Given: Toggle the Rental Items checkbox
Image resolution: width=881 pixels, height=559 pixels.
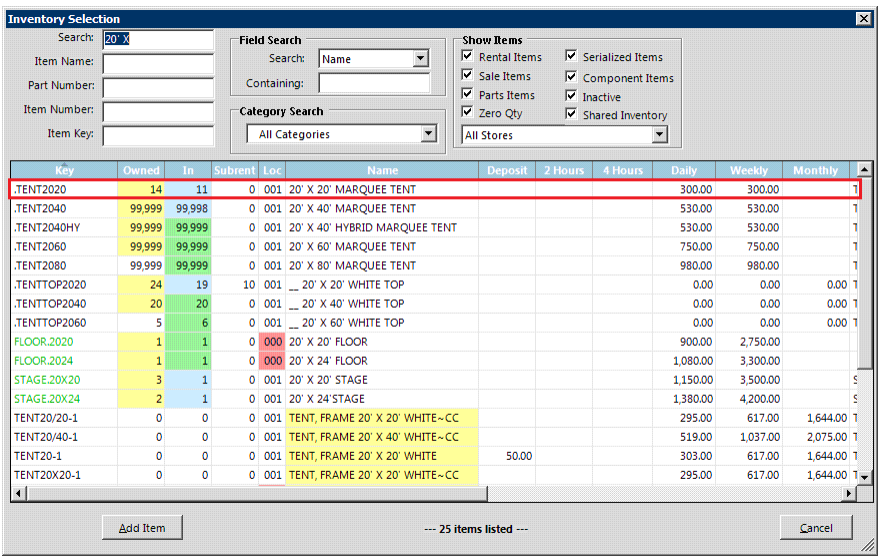Looking at the screenshot, I should click(468, 57).
